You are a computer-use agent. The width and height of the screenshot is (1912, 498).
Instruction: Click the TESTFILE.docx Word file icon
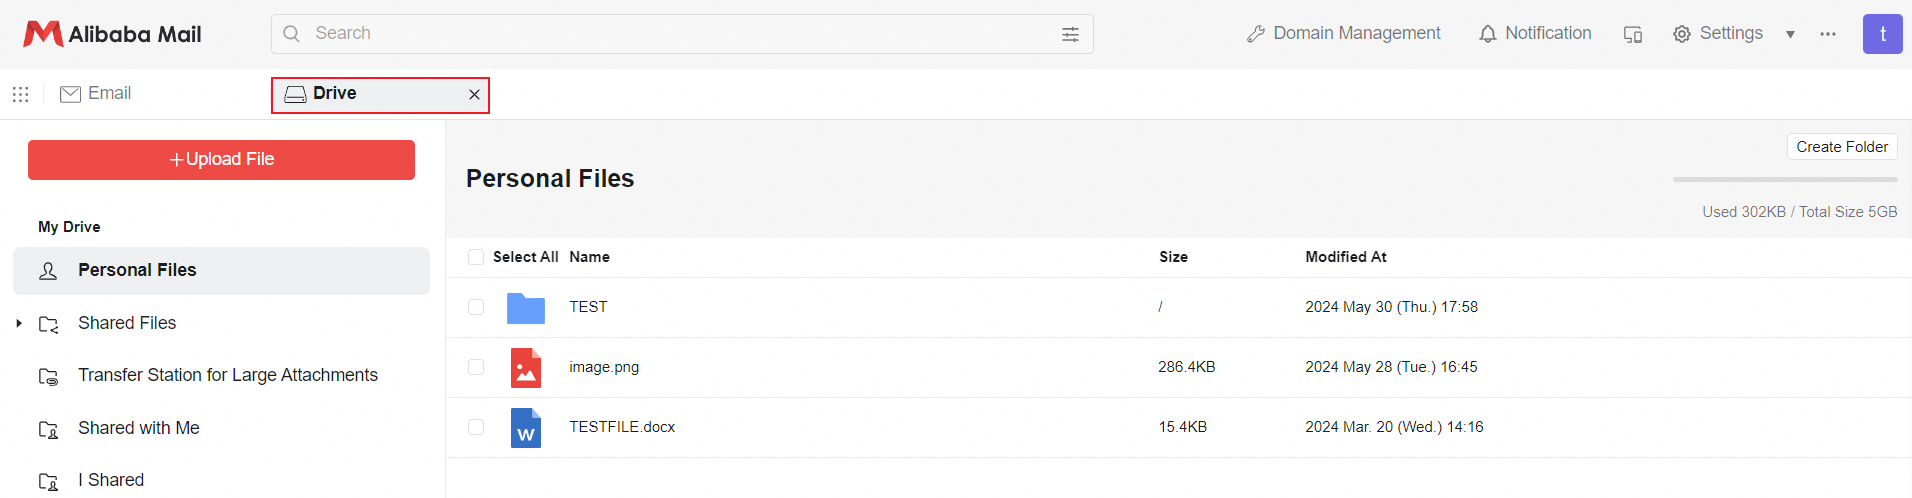(526, 428)
